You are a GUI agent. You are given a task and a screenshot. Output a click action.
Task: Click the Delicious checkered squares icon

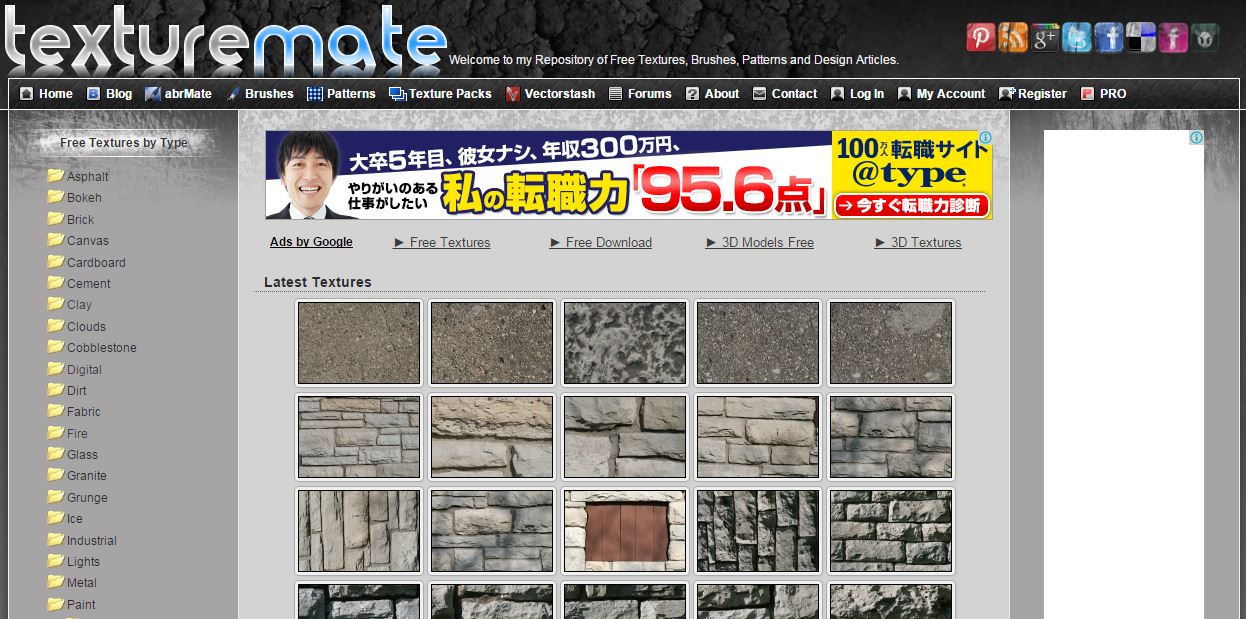pos(1141,37)
